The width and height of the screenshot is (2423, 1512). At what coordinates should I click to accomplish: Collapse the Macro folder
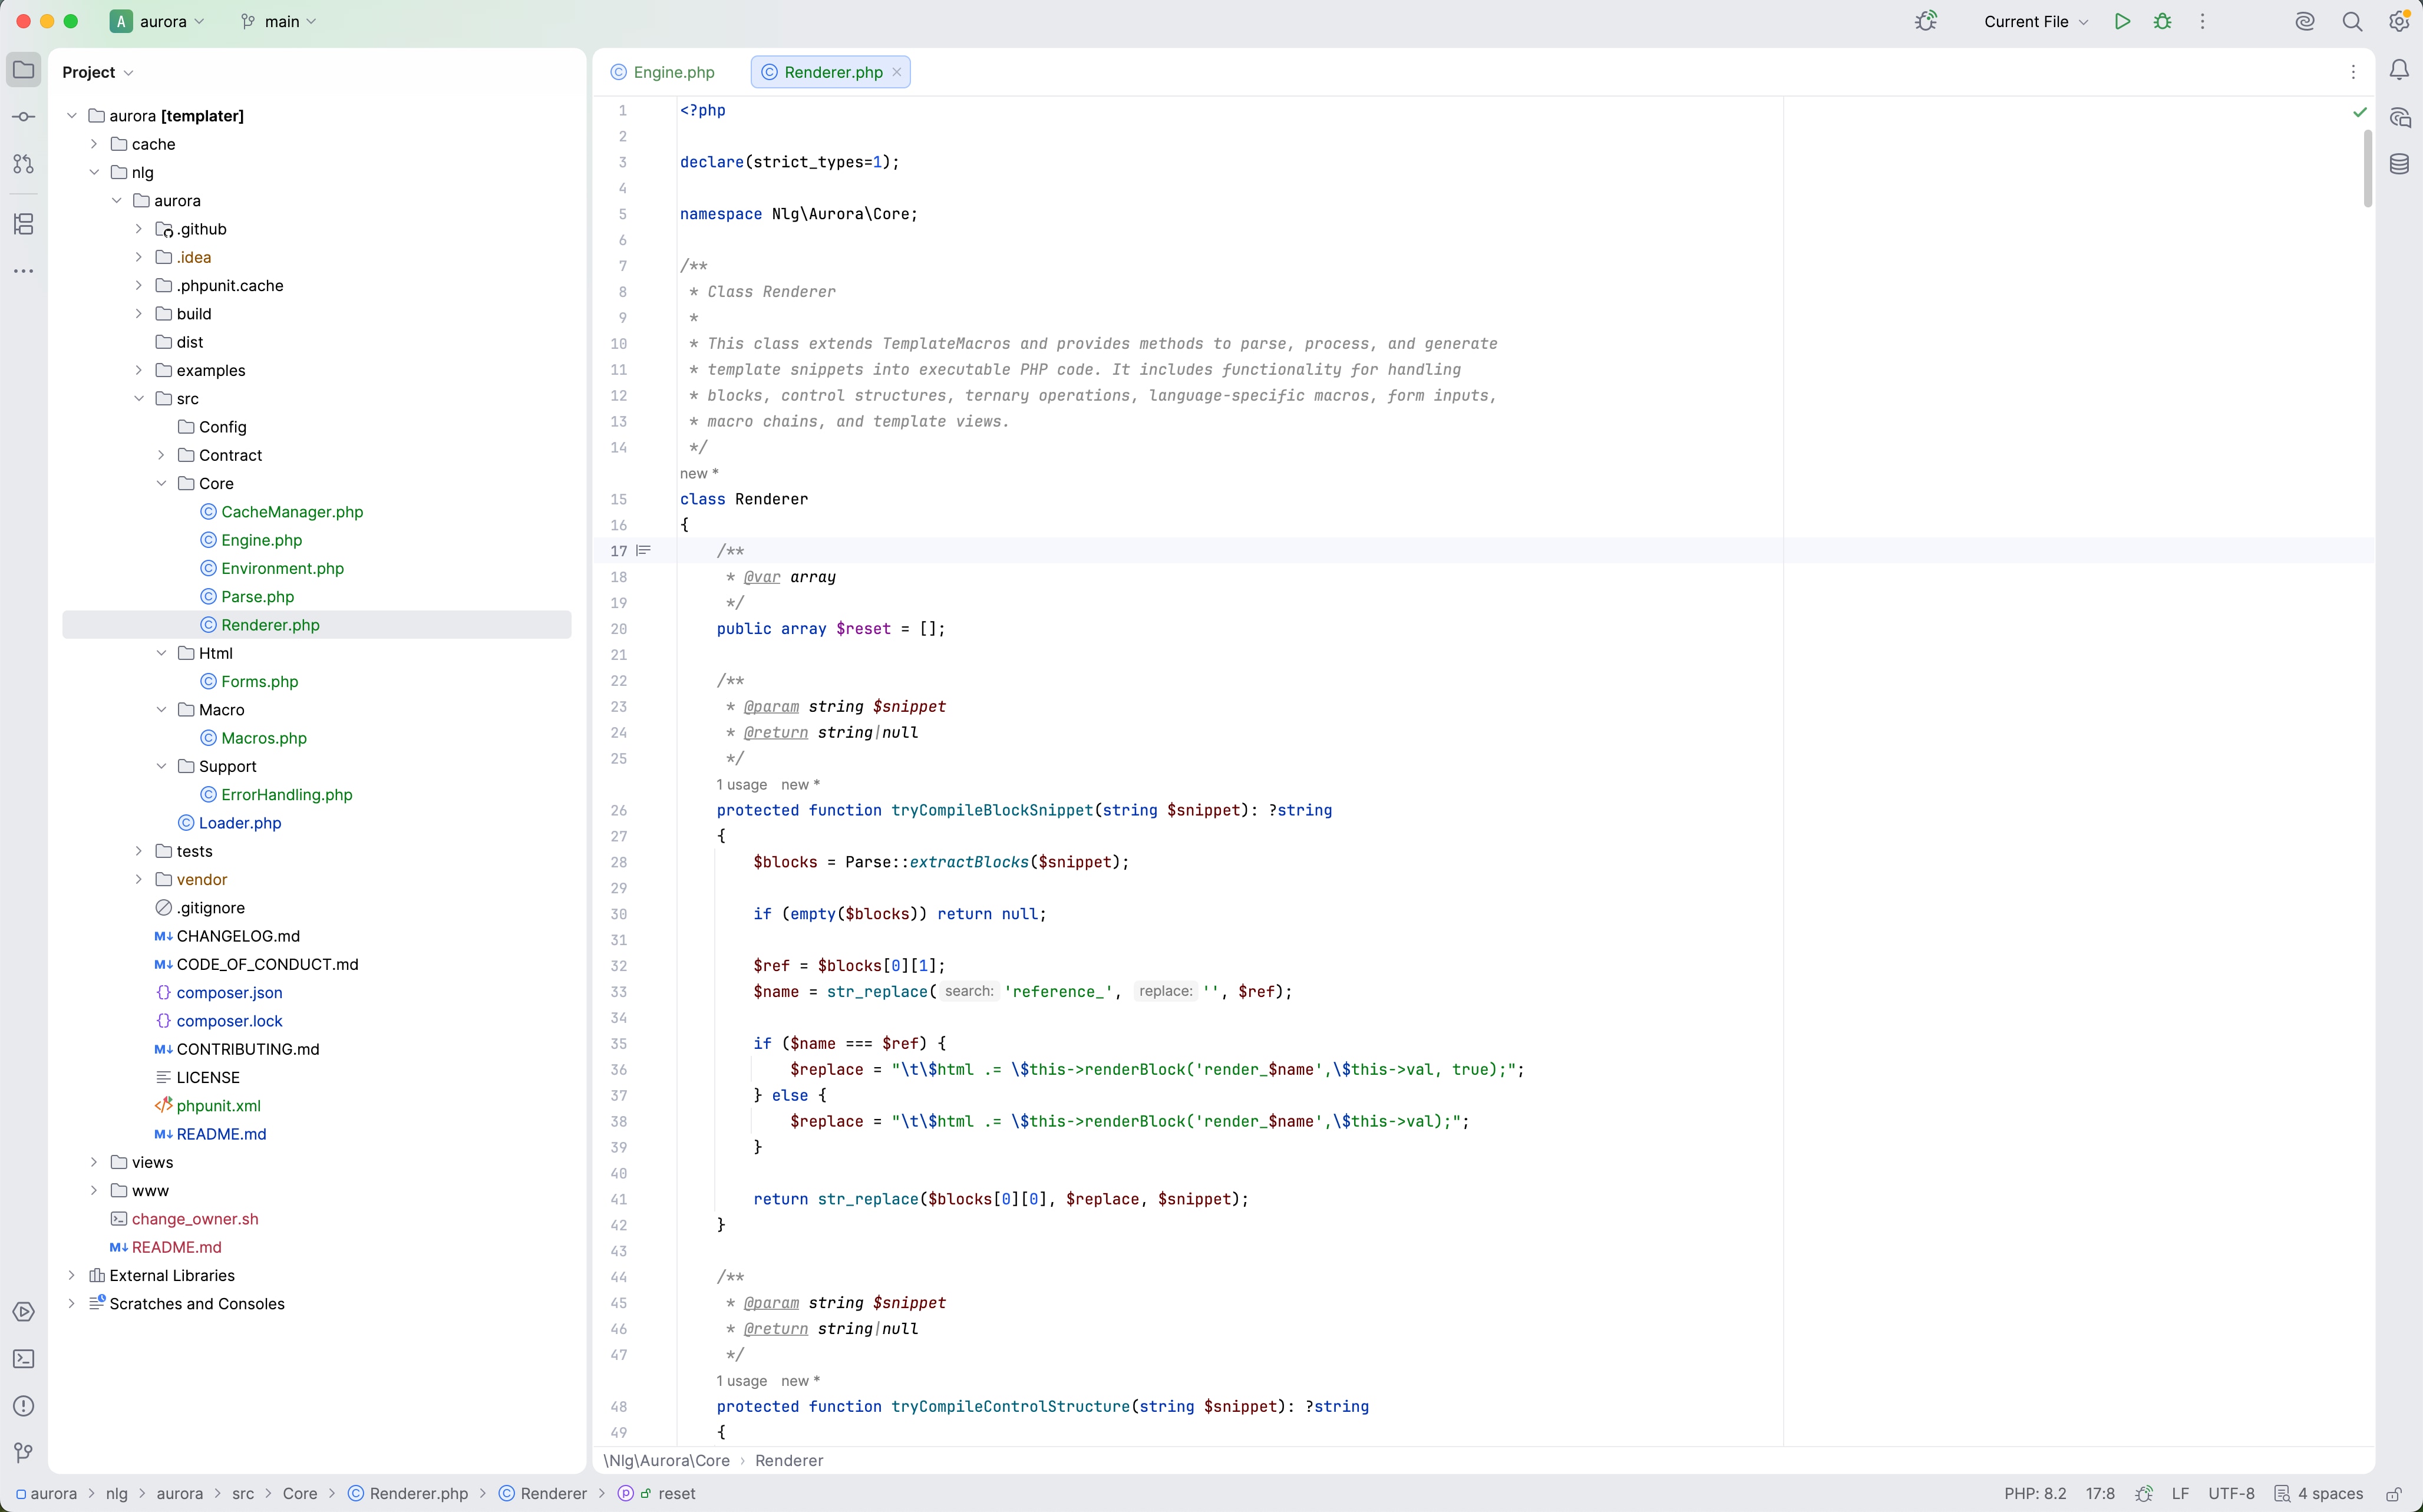pos(161,709)
